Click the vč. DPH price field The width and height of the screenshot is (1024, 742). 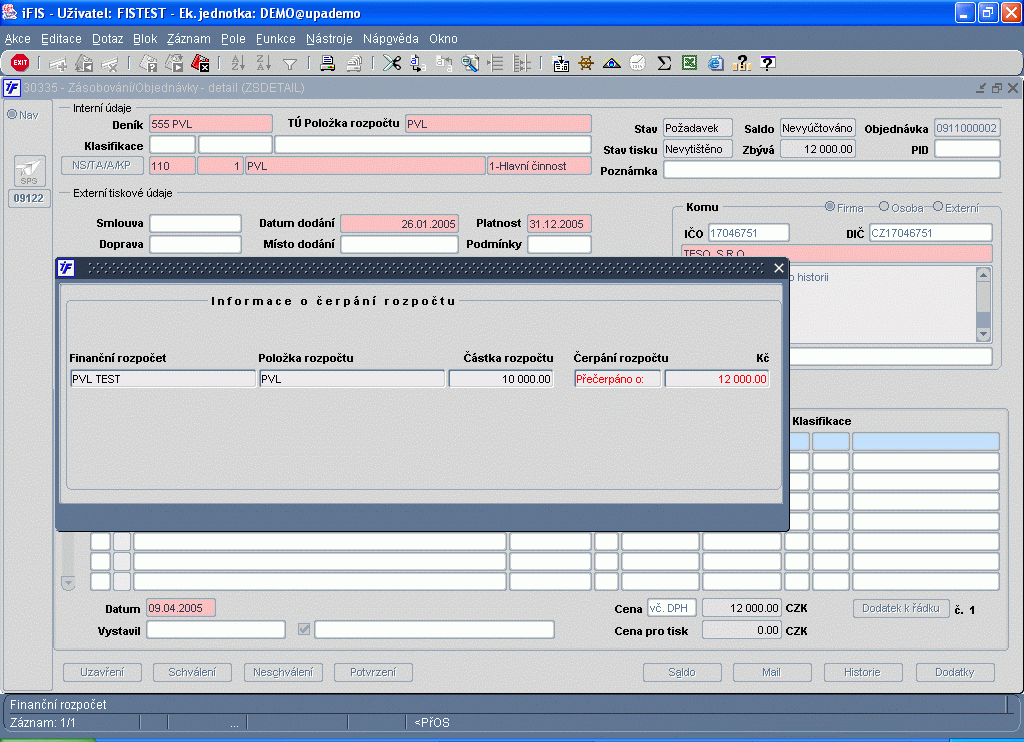(671, 608)
